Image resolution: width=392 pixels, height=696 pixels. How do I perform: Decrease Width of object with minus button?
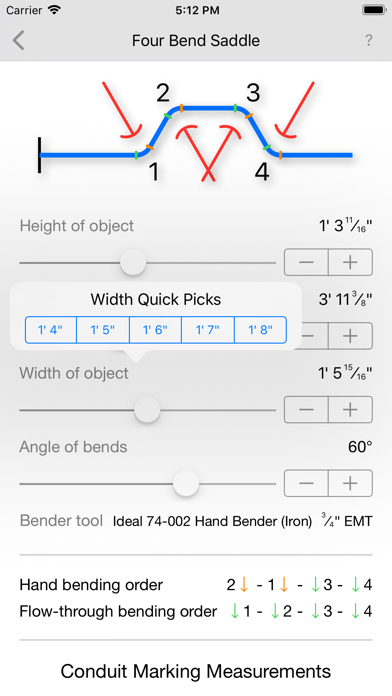pos(306,409)
